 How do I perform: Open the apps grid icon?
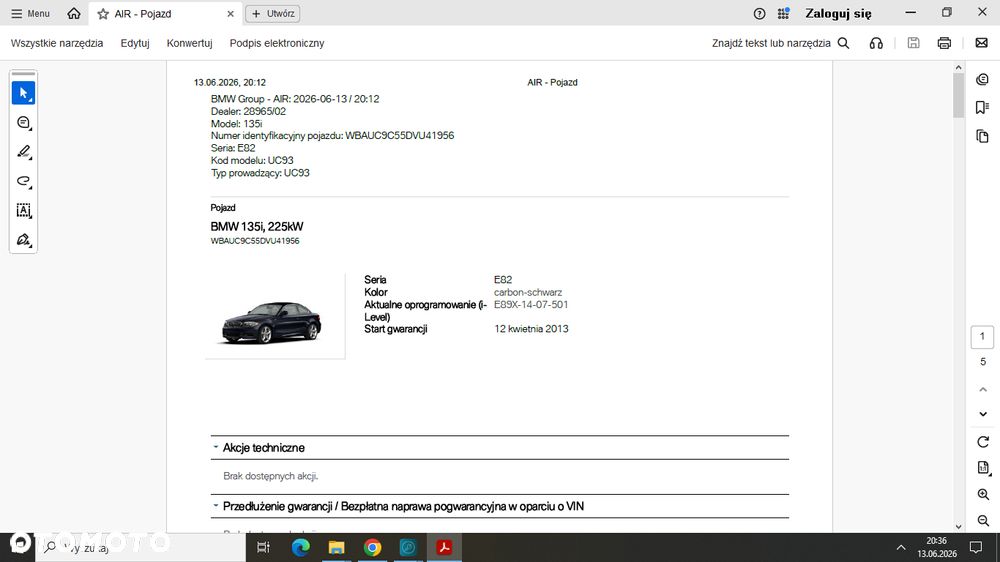[x=783, y=13]
